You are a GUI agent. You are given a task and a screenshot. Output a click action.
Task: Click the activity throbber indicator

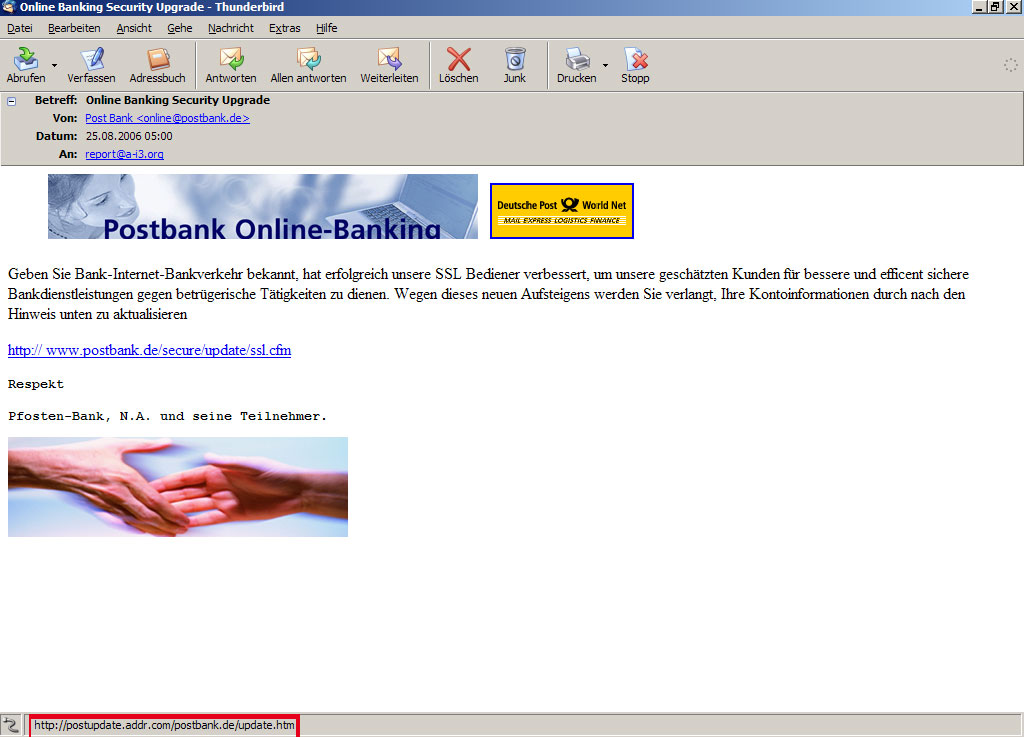(x=1010, y=65)
